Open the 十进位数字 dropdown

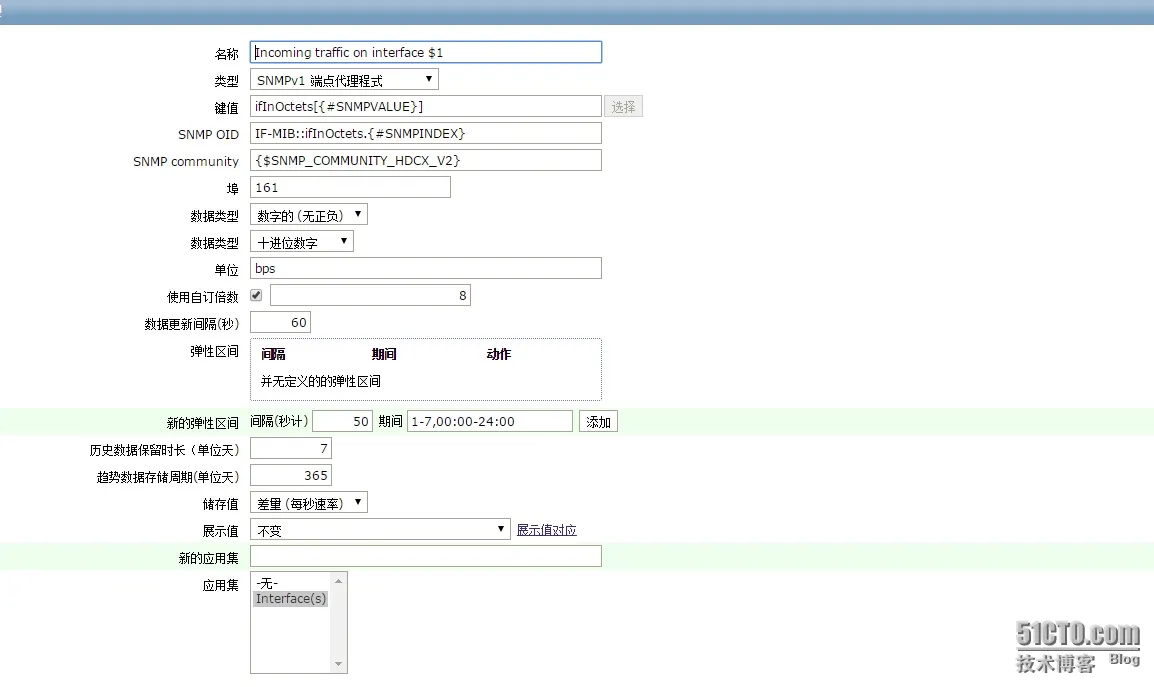[x=302, y=242]
